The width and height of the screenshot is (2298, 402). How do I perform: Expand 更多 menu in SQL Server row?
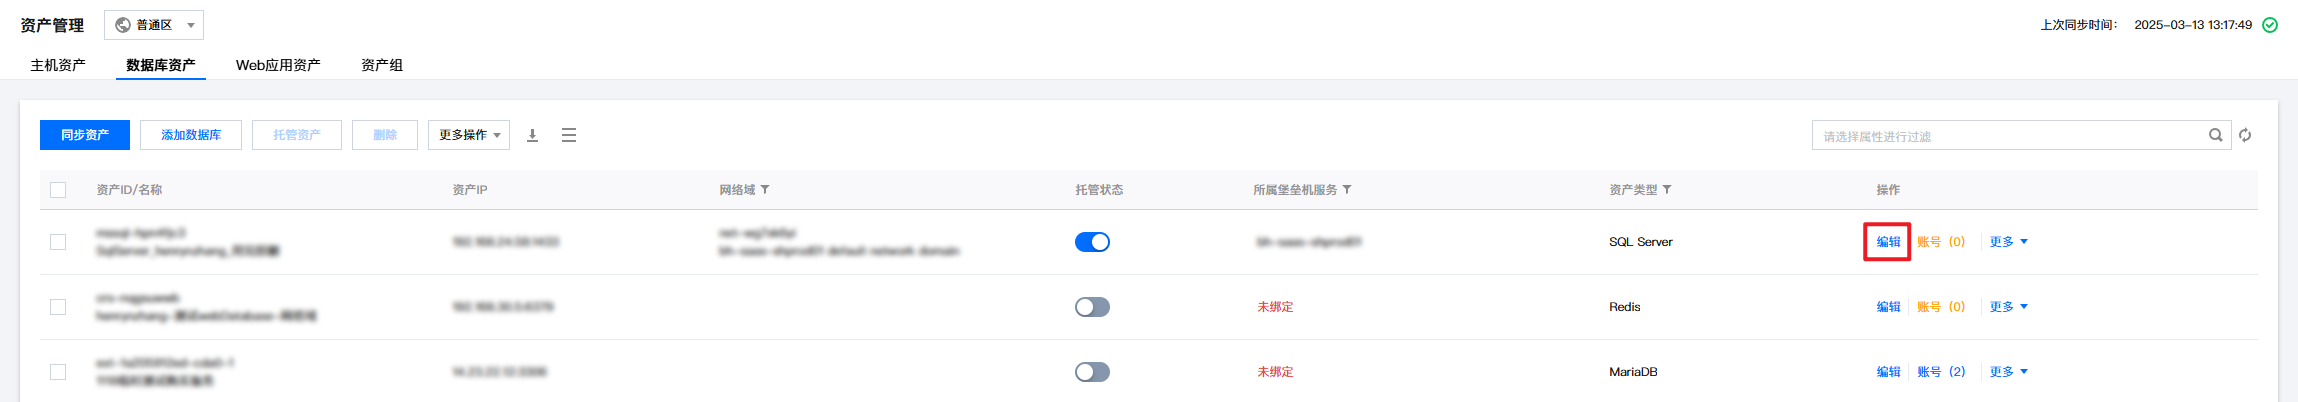(x=2008, y=242)
